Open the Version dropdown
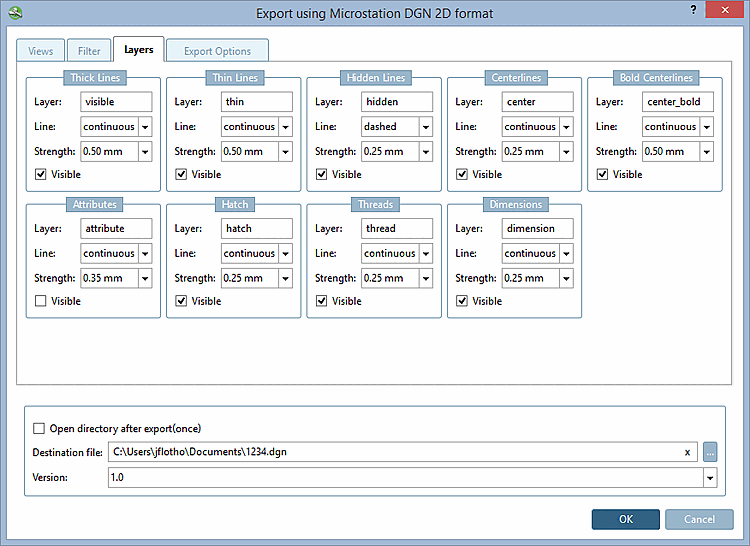Screen dimensions: 750x546 pyautogui.click(x=710, y=478)
